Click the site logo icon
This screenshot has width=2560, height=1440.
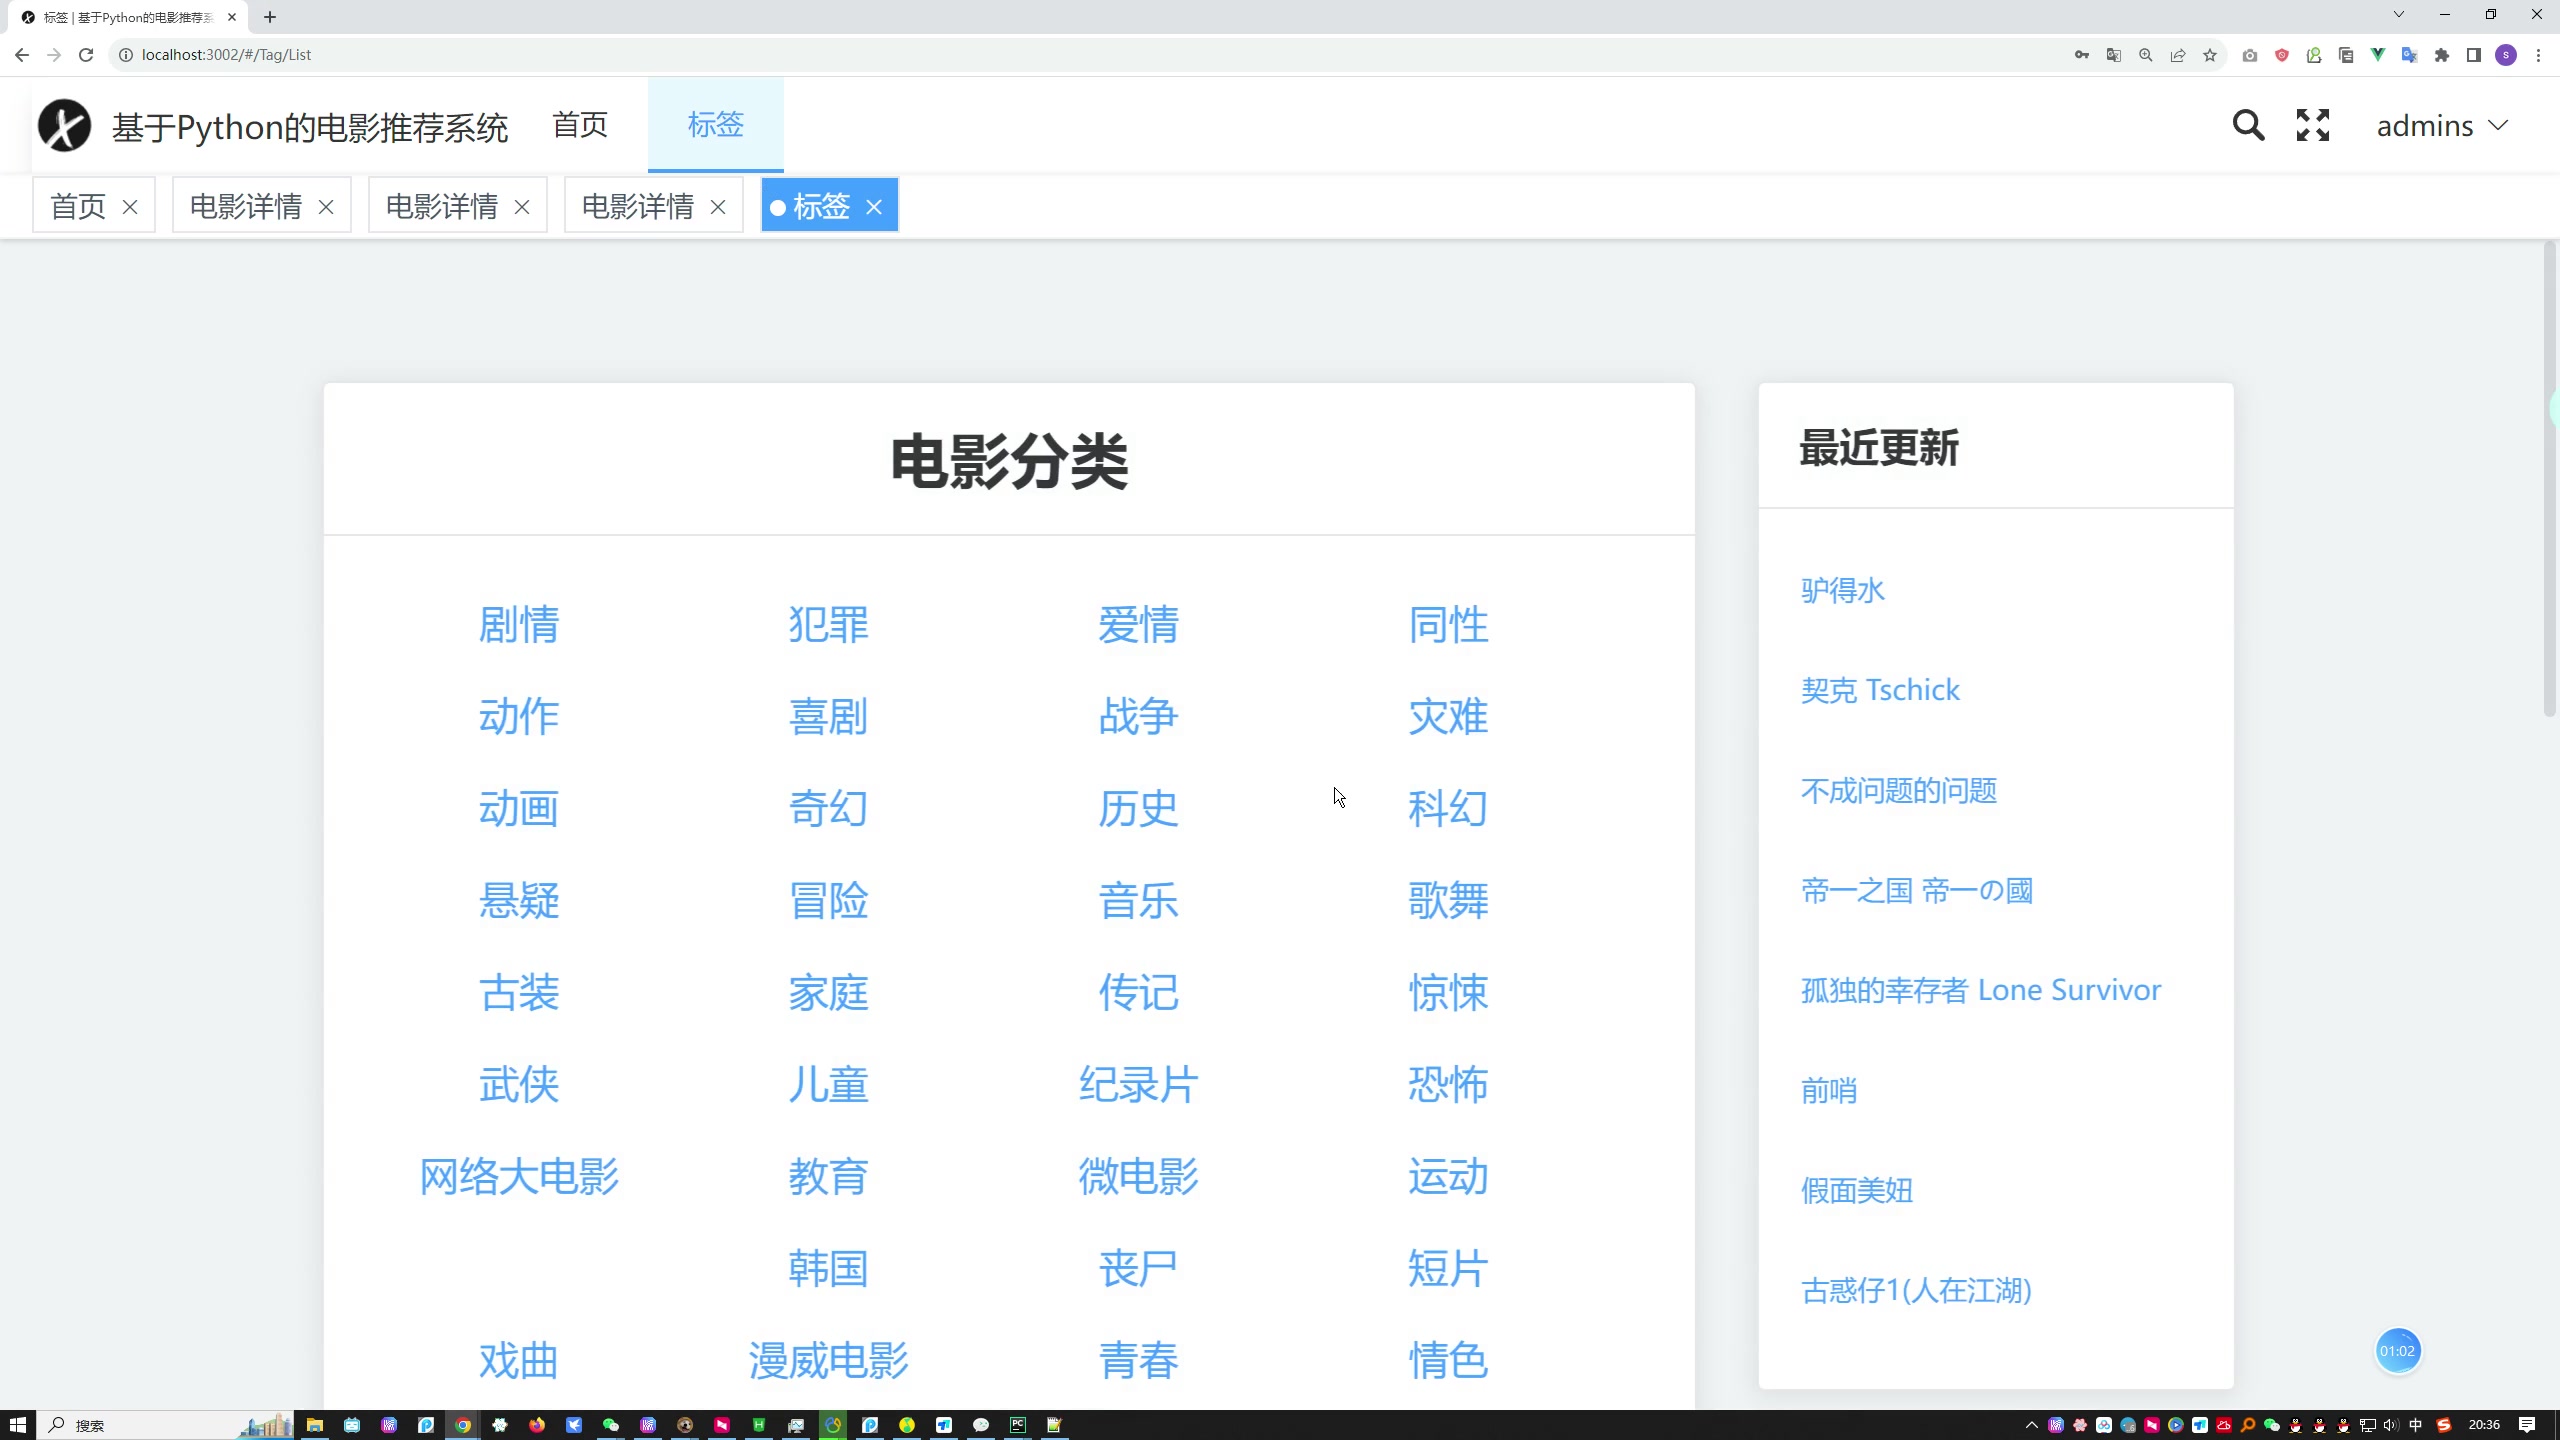click(x=64, y=126)
